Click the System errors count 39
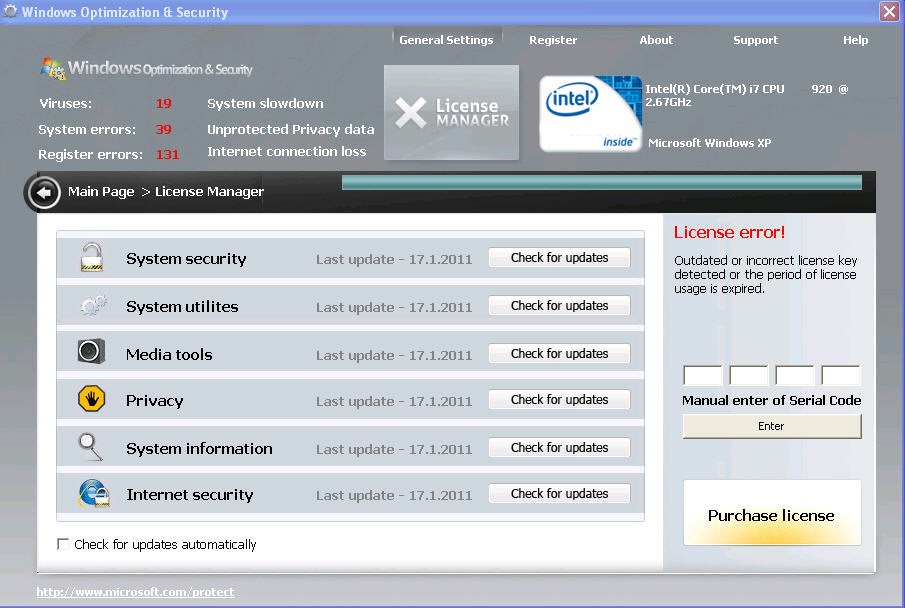Image resolution: width=905 pixels, height=608 pixels. [163, 129]
